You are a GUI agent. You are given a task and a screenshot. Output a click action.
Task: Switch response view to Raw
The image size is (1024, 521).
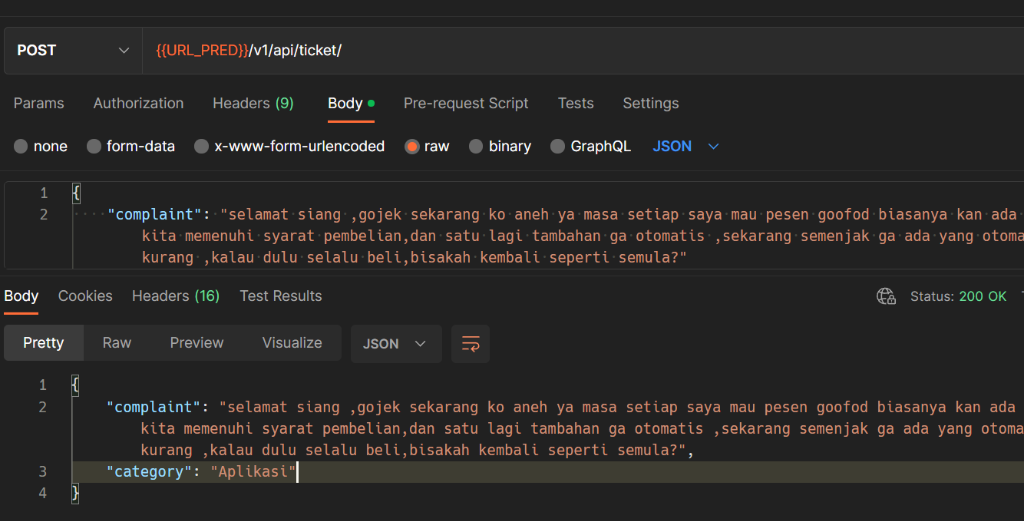click(x=117, y=343)
